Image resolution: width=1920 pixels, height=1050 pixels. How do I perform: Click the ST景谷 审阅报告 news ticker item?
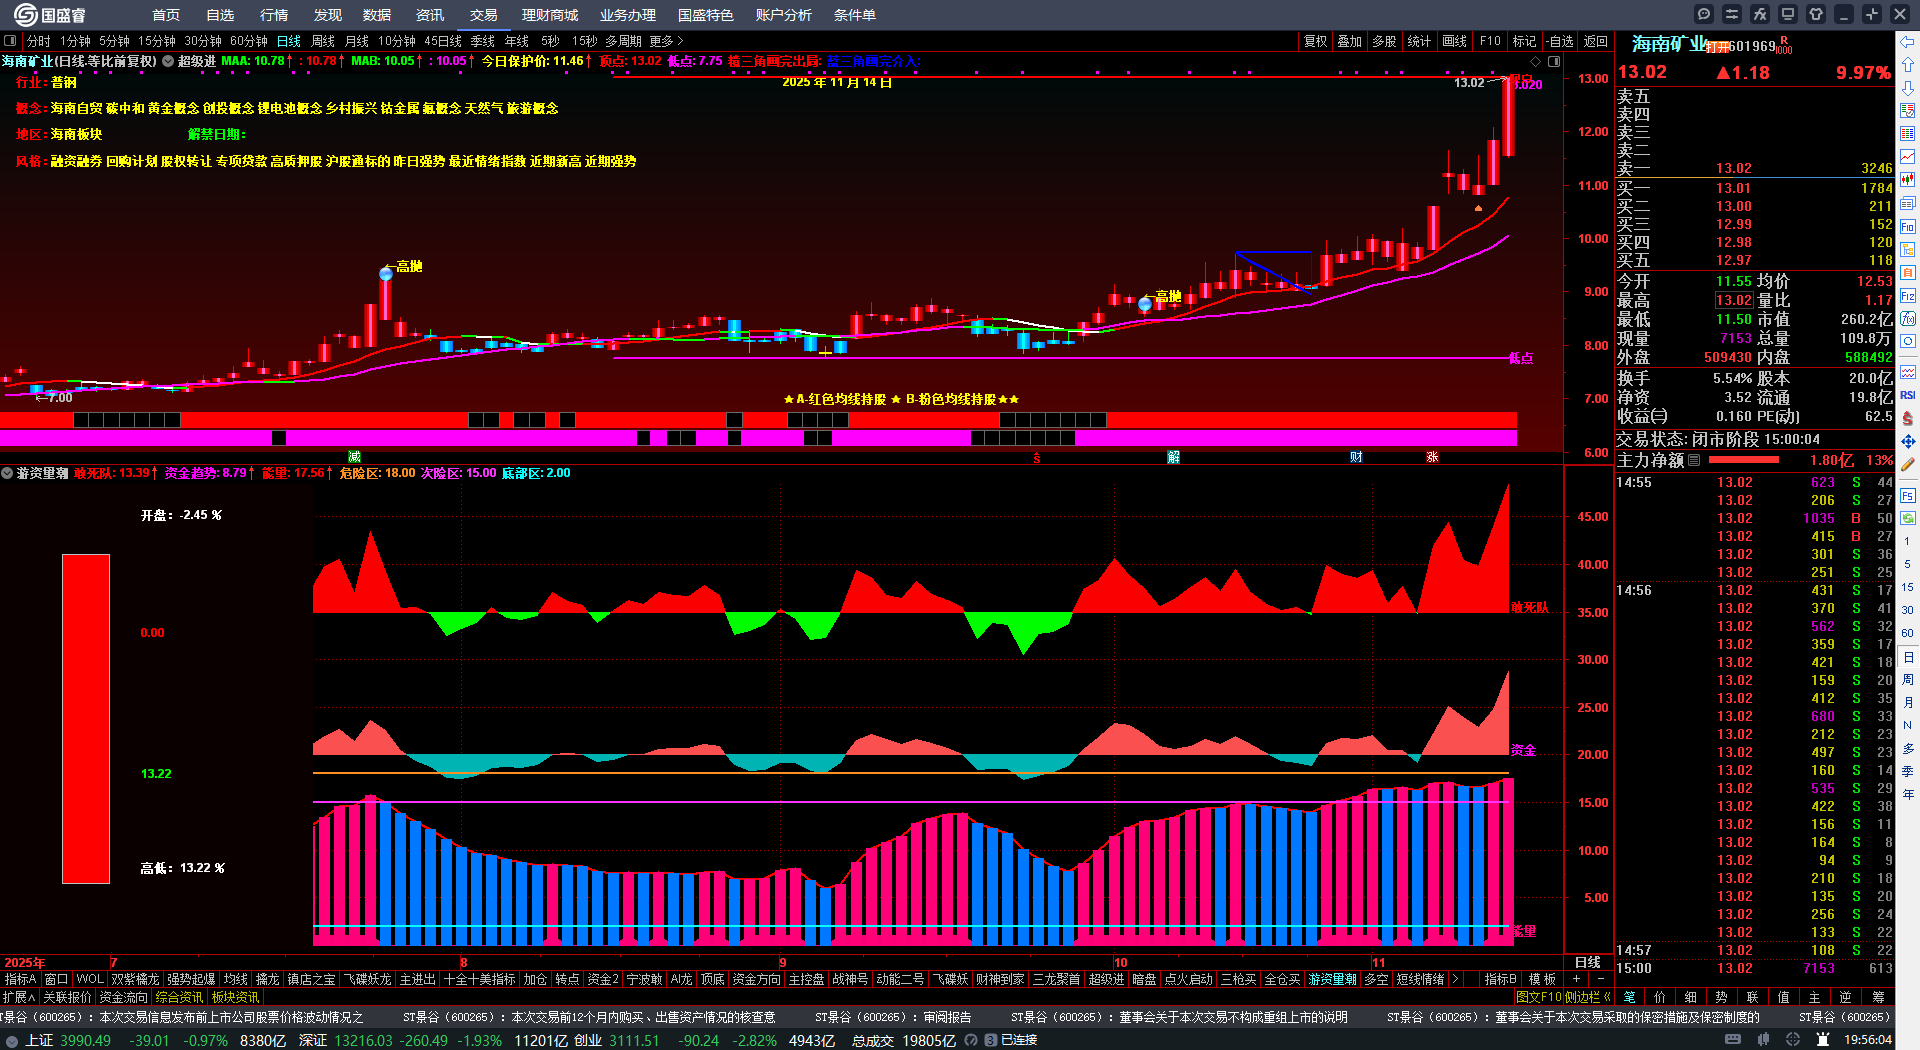click(x=893, y=1017)
